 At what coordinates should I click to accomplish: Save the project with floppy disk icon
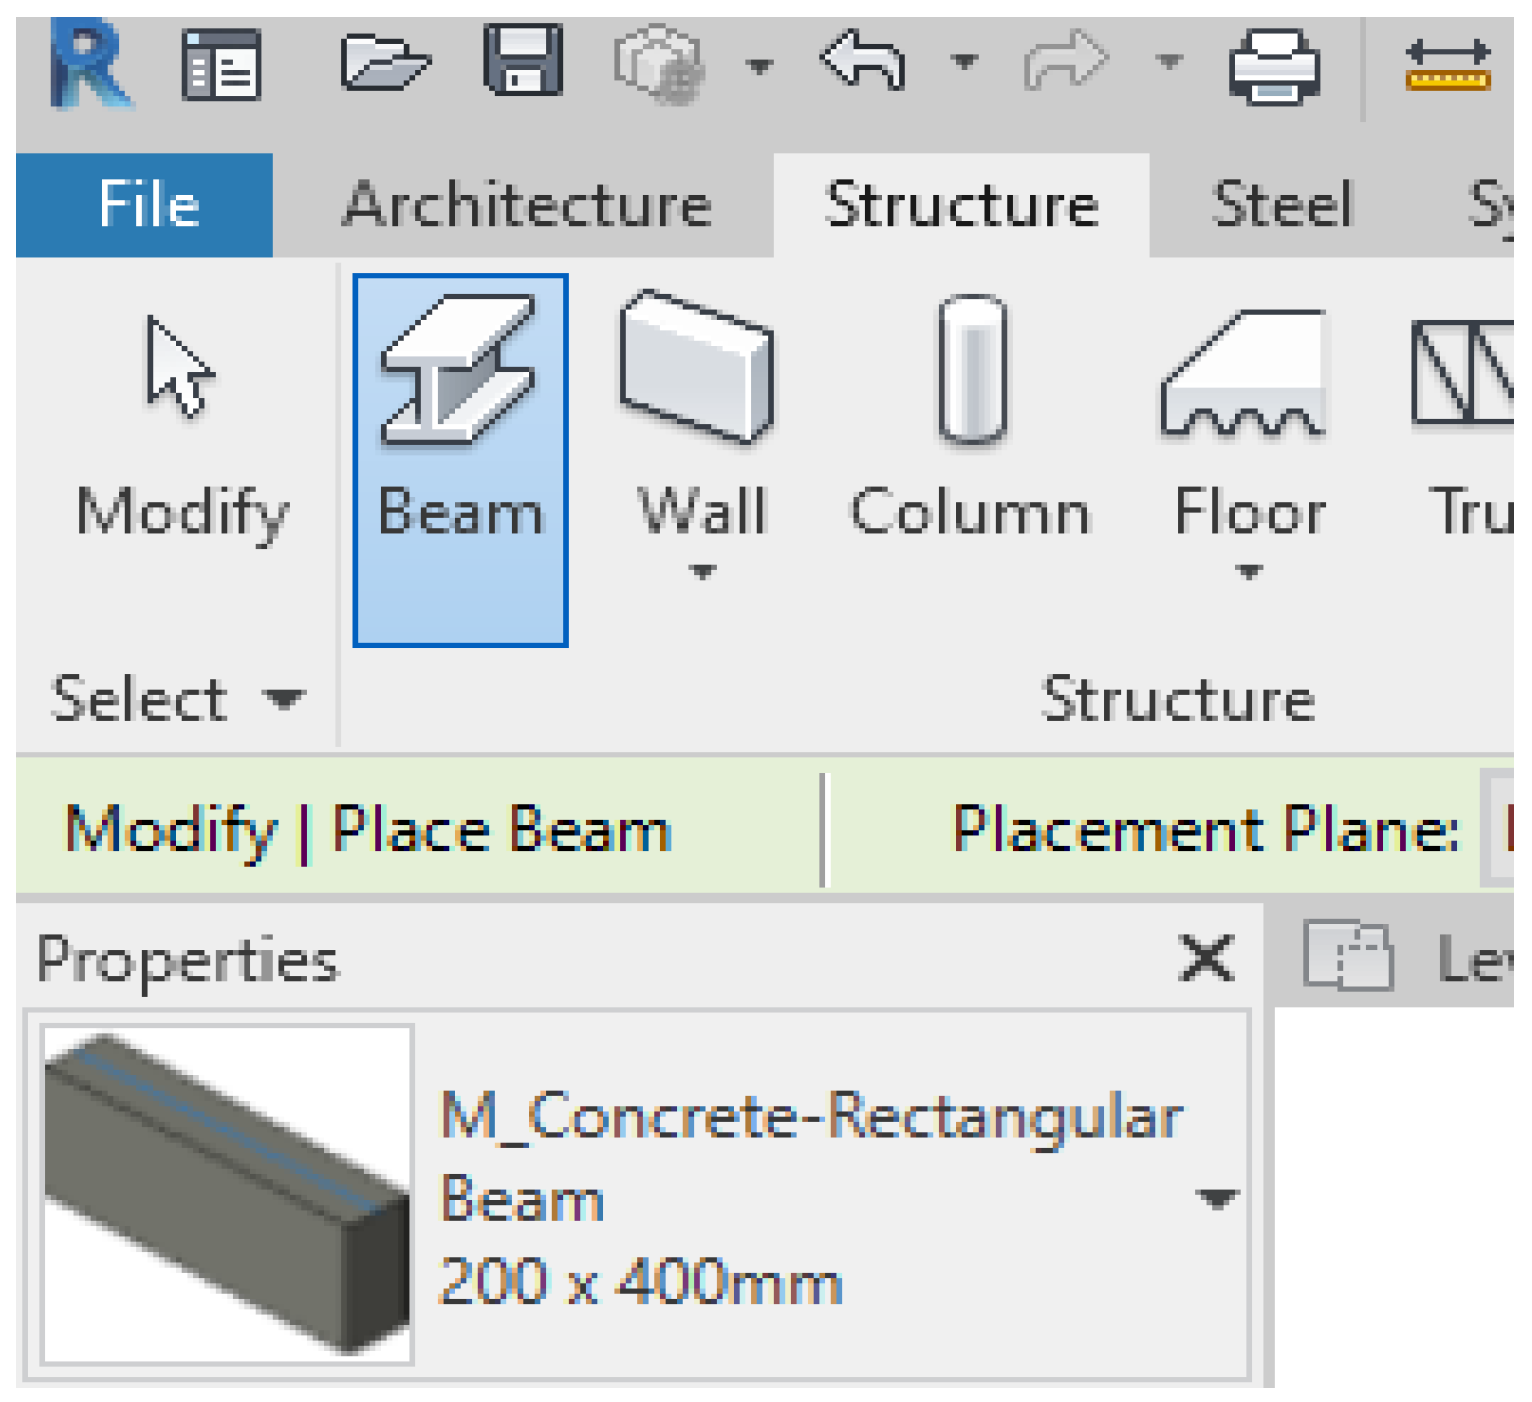click(x=522, y=62)
